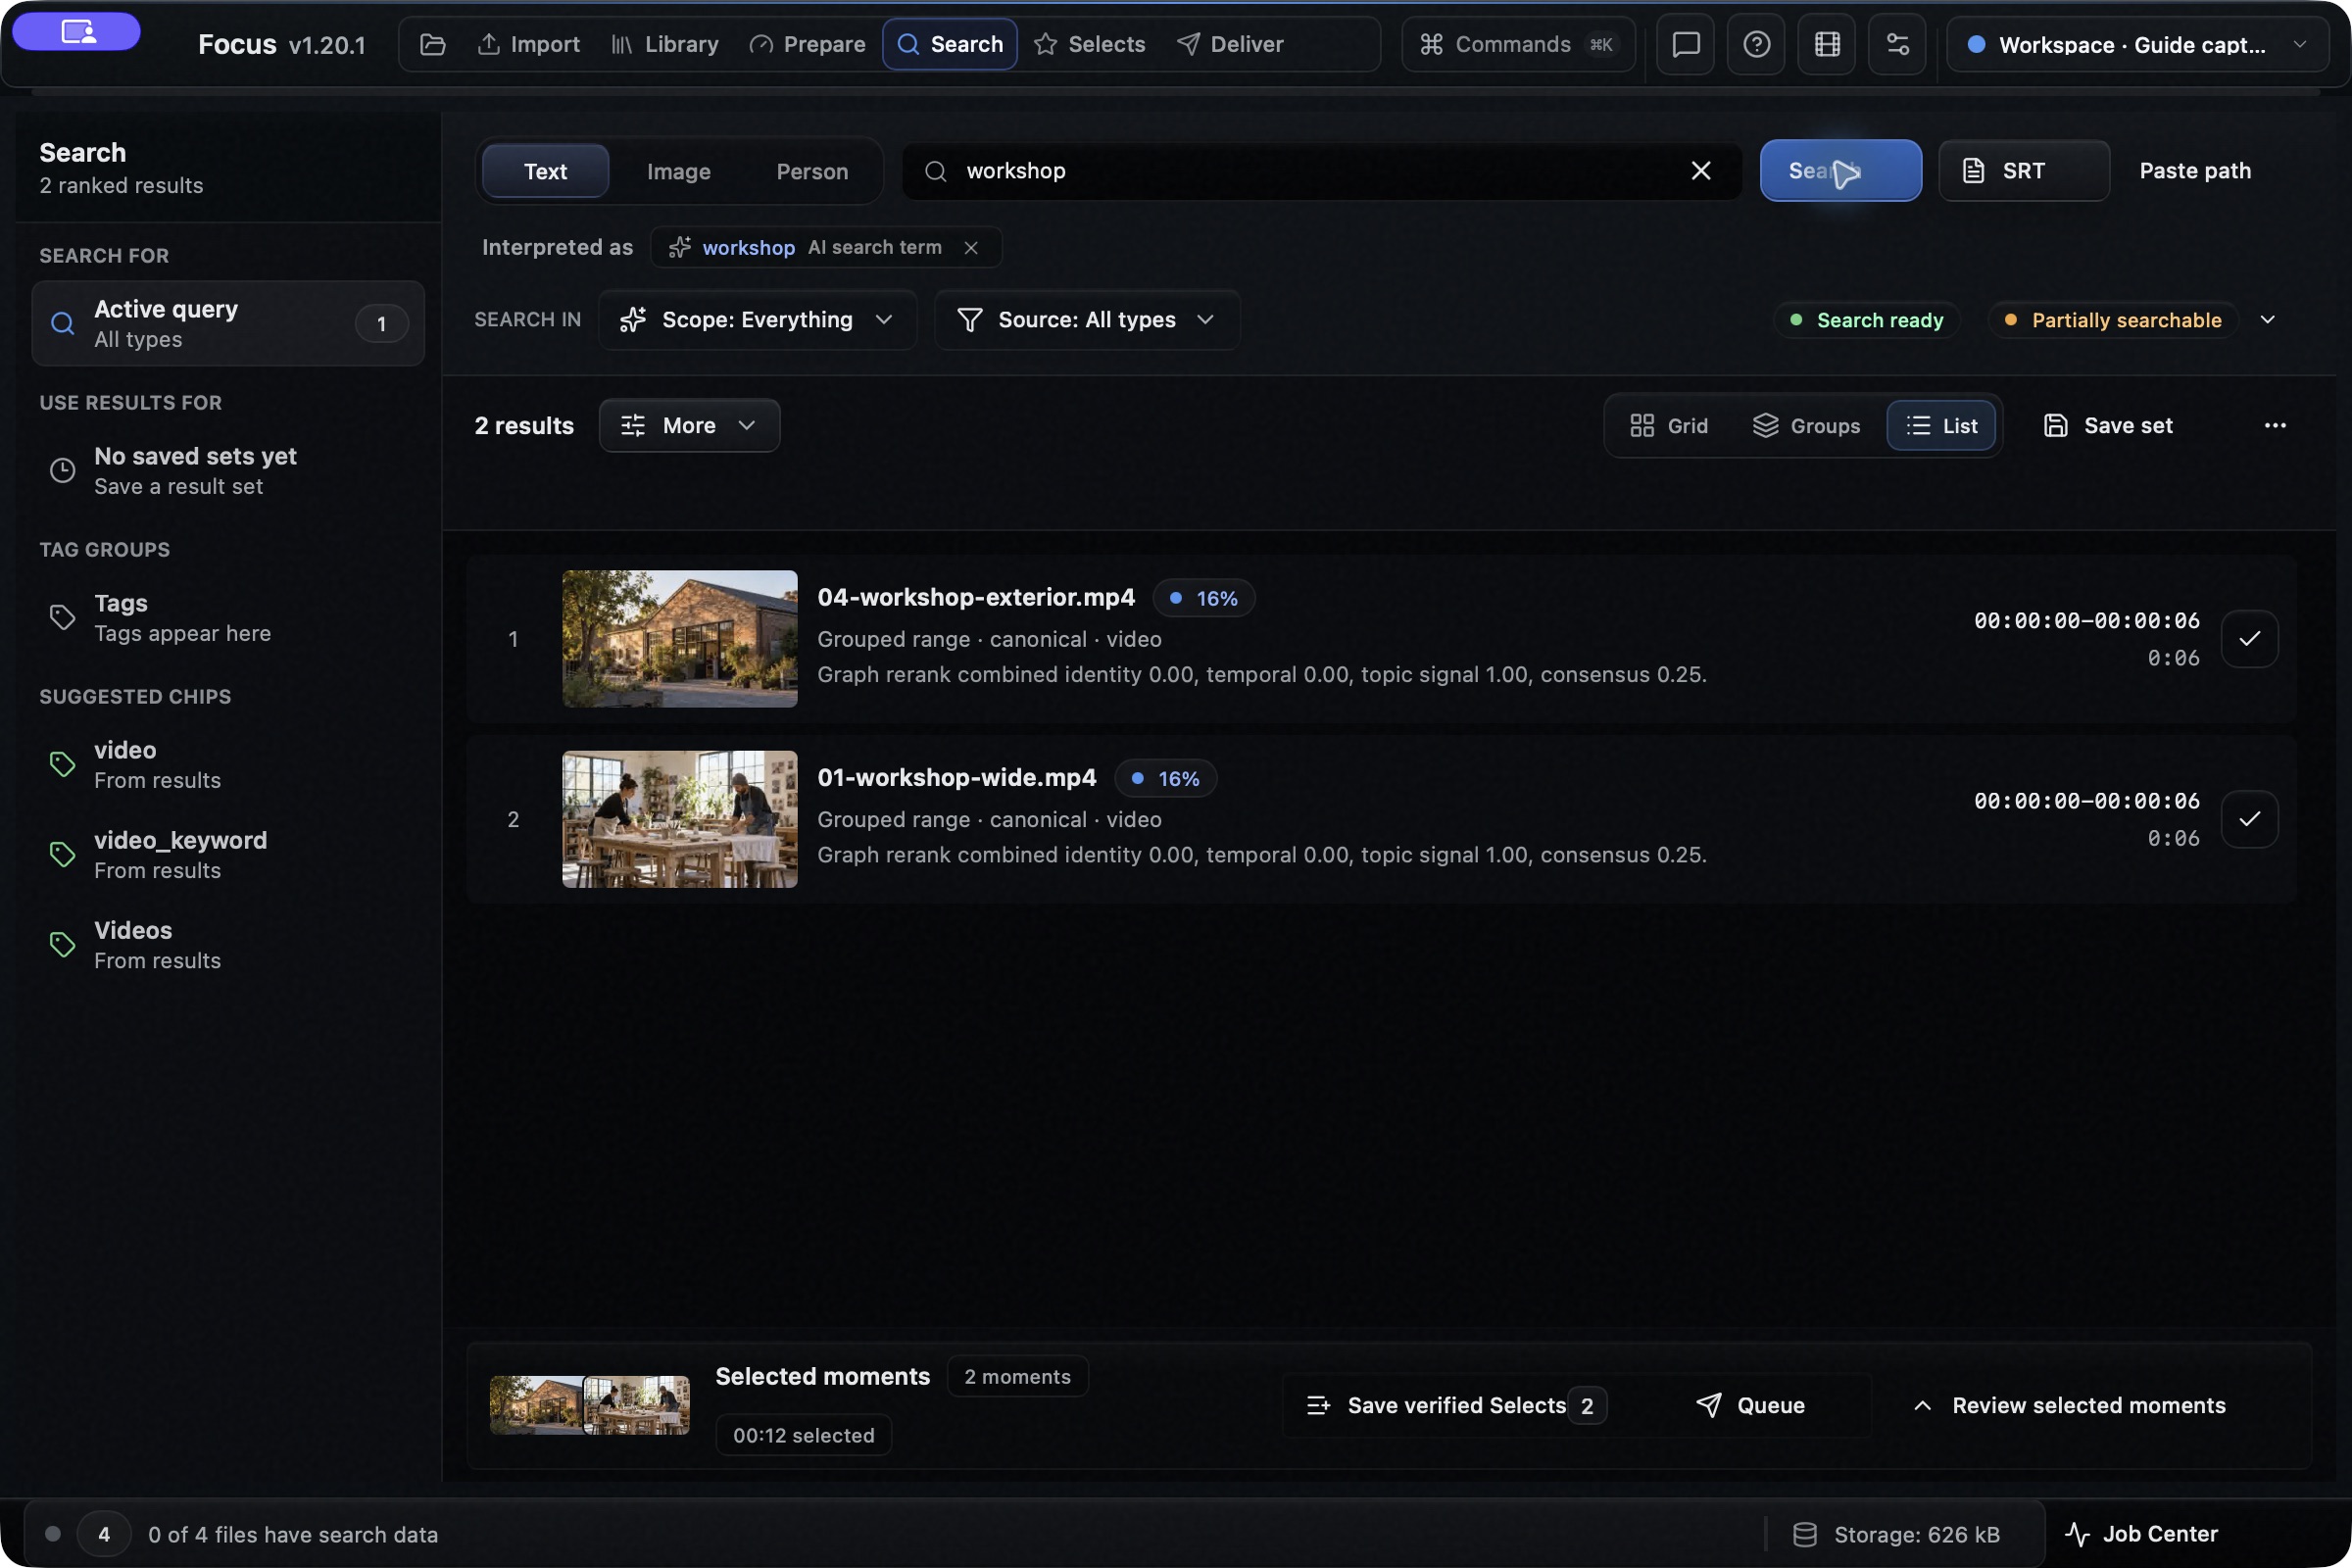Screen dimensions: 2352x1568
Task: Open the settings sliders icon in toolbar
Action: pos(1897,44)
